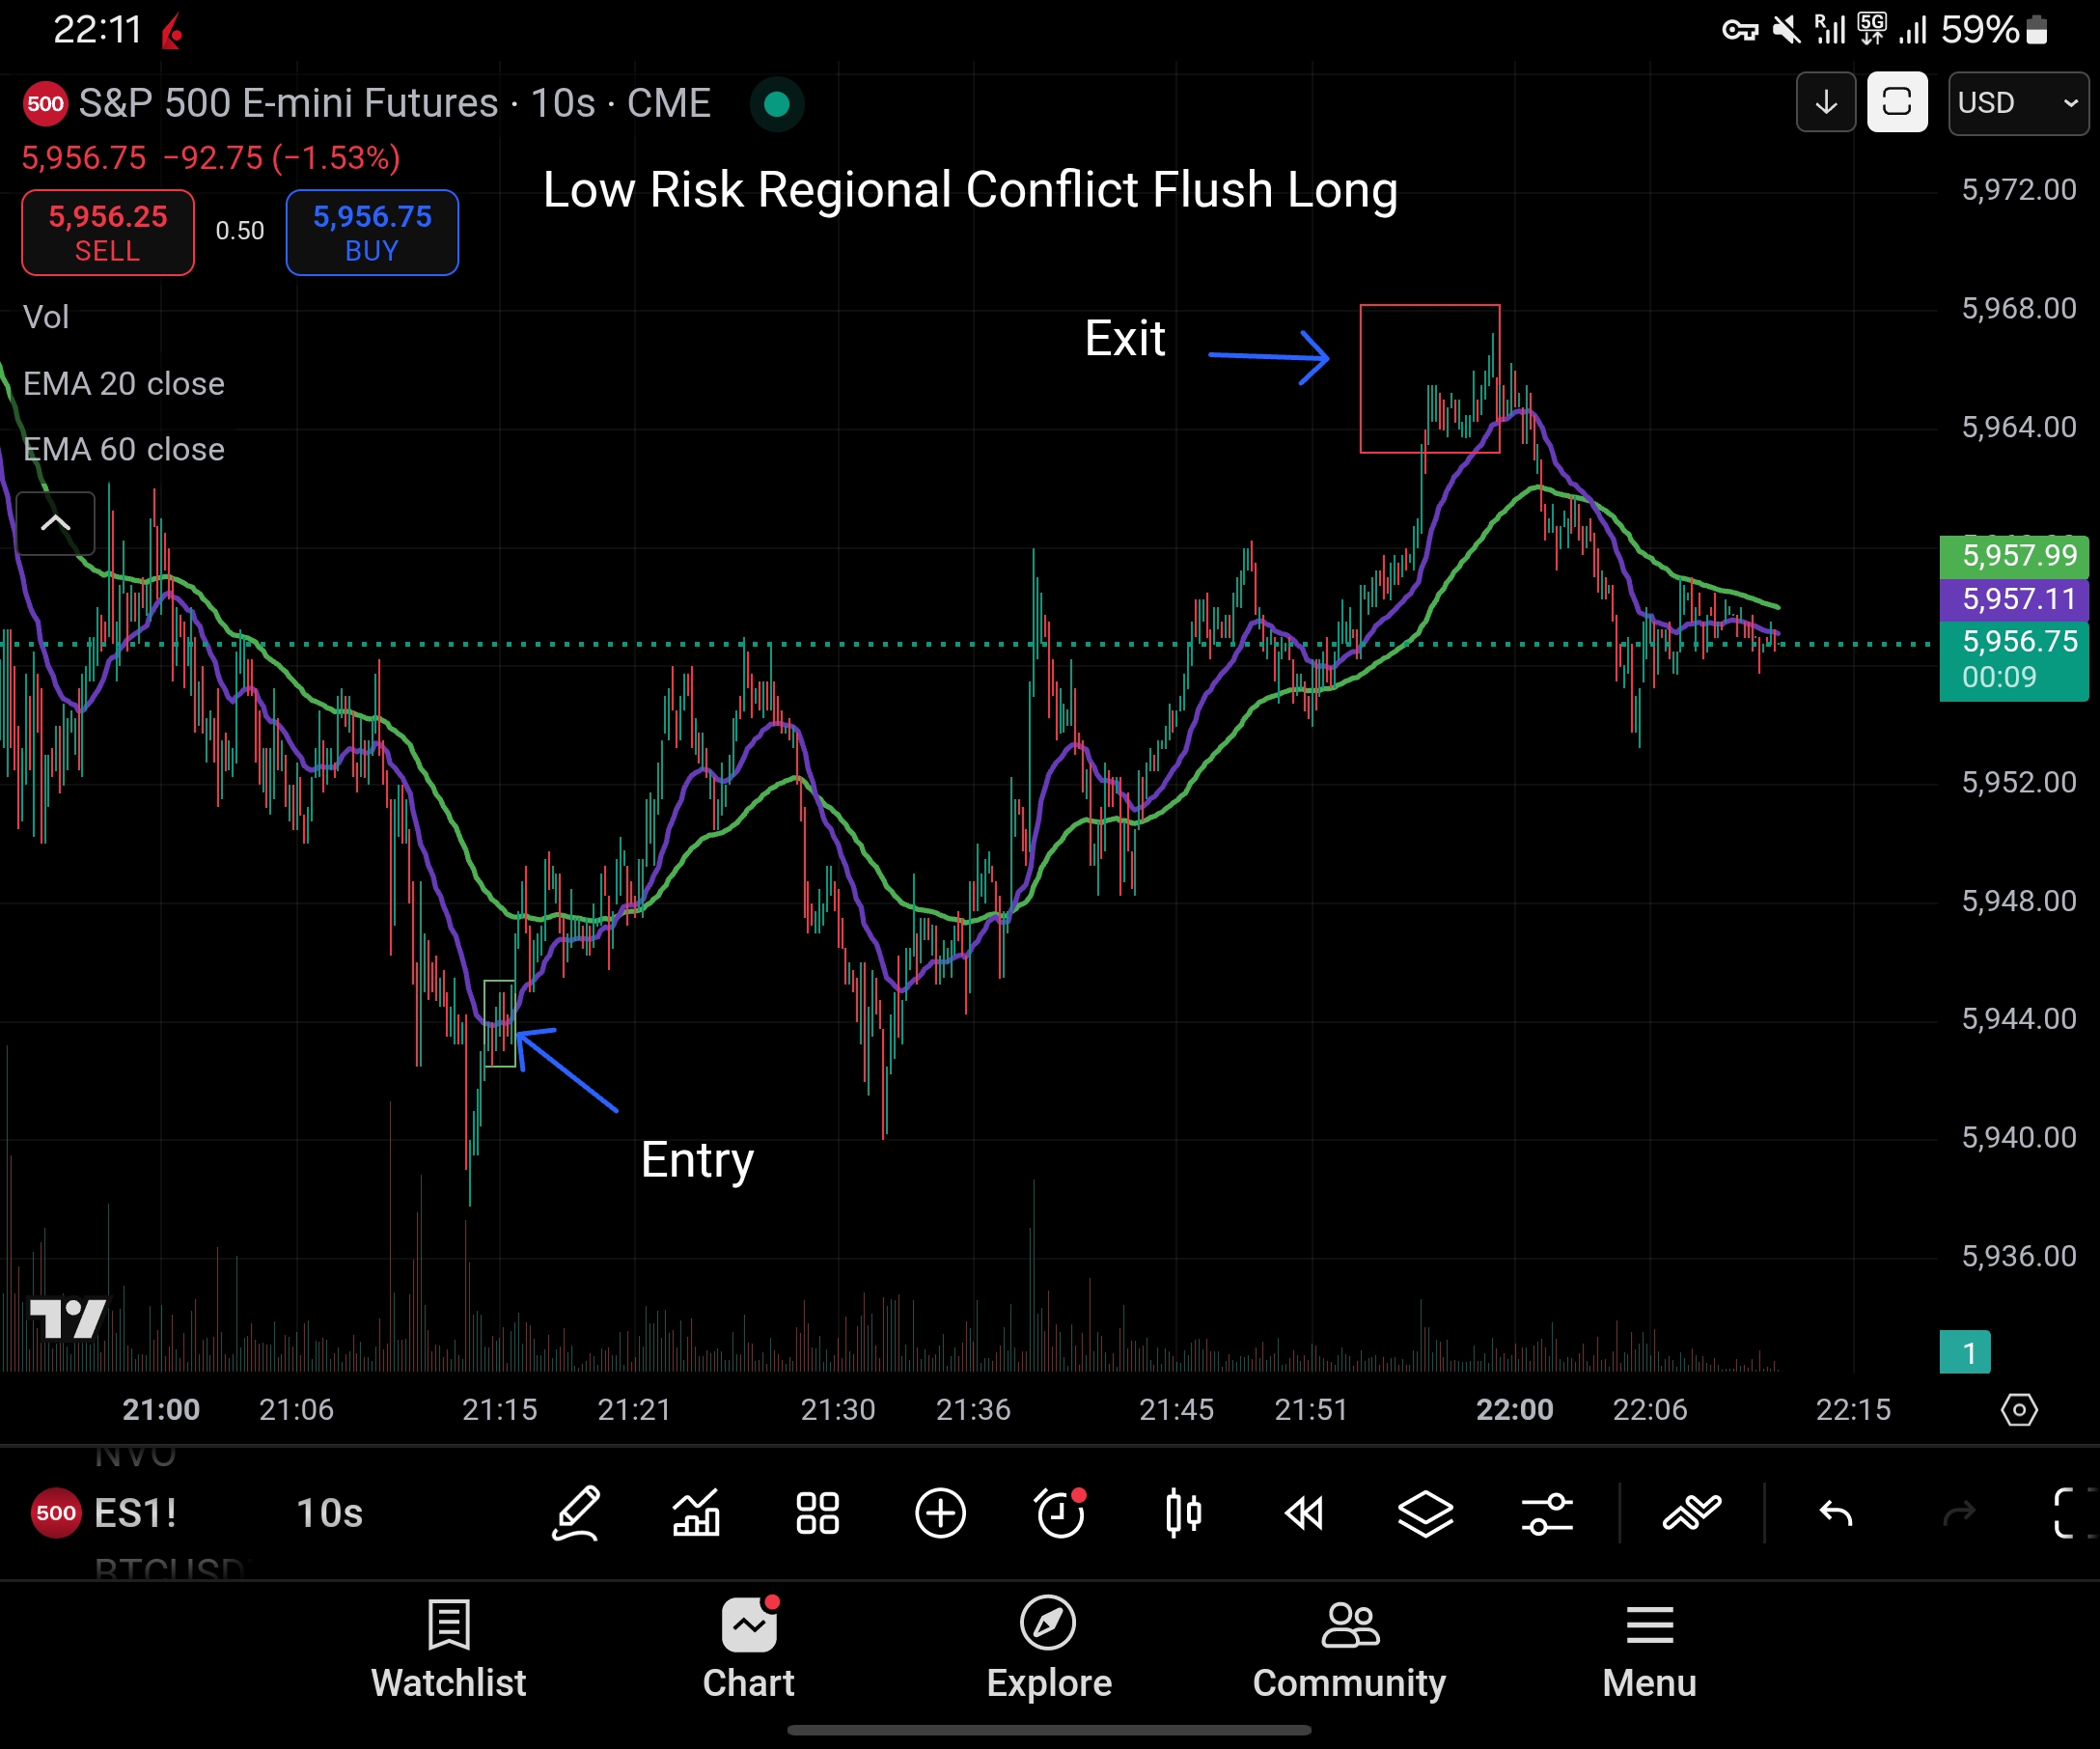Open the indicators chart icon
Screen dimensions: 2100x1749
pyautogui.click(x=697, y=1513)
